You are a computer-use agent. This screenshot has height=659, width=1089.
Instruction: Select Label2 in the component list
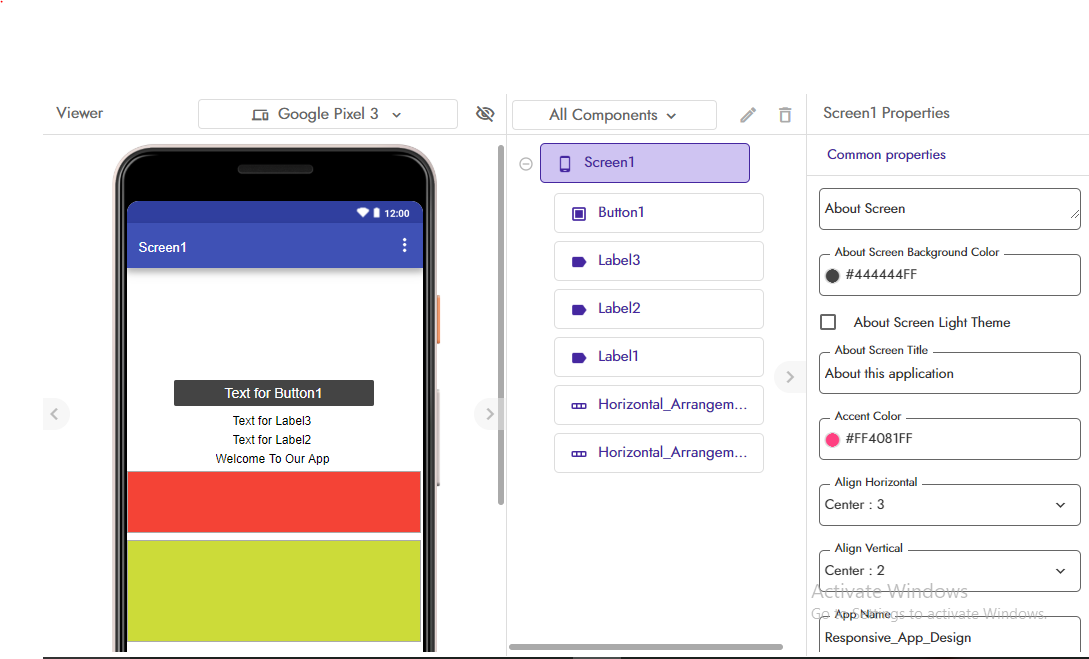658,309
